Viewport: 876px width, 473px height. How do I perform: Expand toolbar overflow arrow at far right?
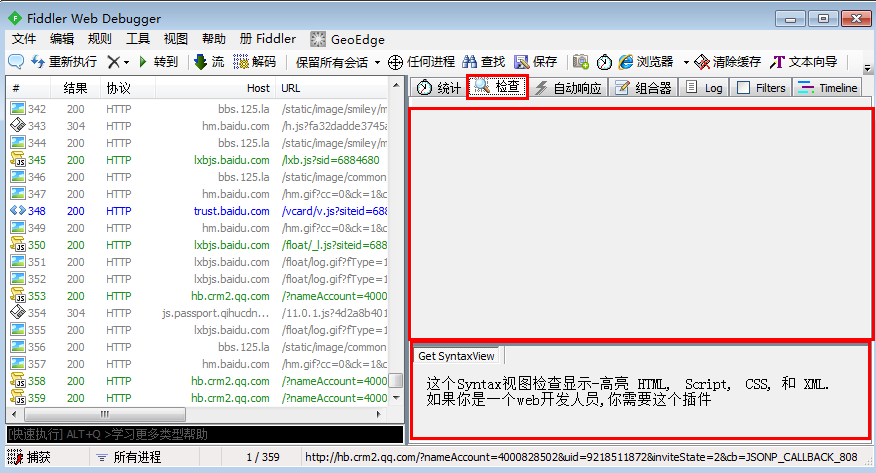(x=867, y=68)
